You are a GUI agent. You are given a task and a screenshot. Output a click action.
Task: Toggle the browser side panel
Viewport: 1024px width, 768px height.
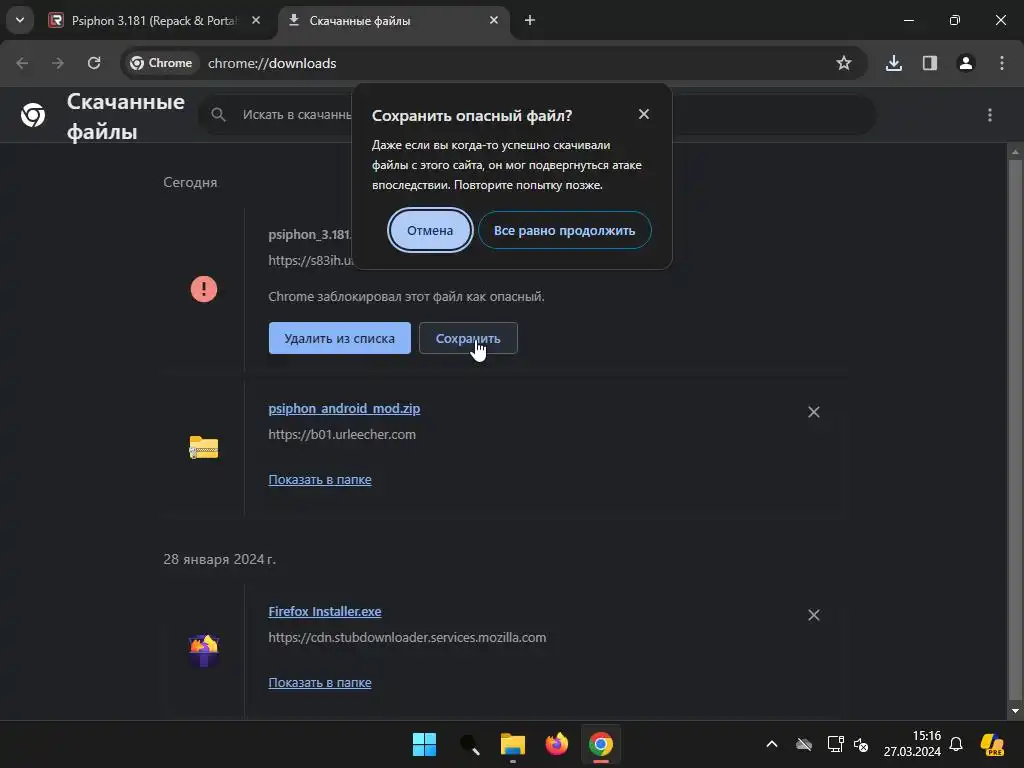930,63
